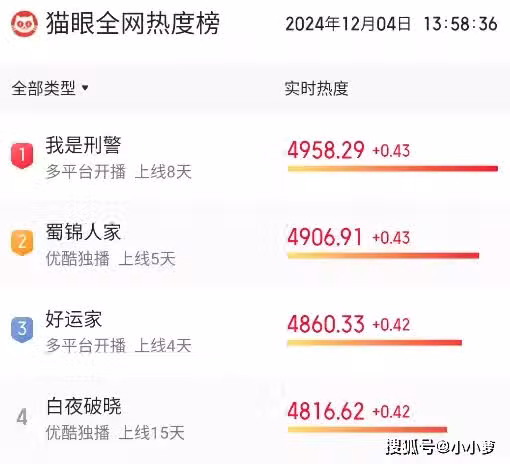Open the 我是刑警 show title
510x464 pixels.
pos(83,145)
